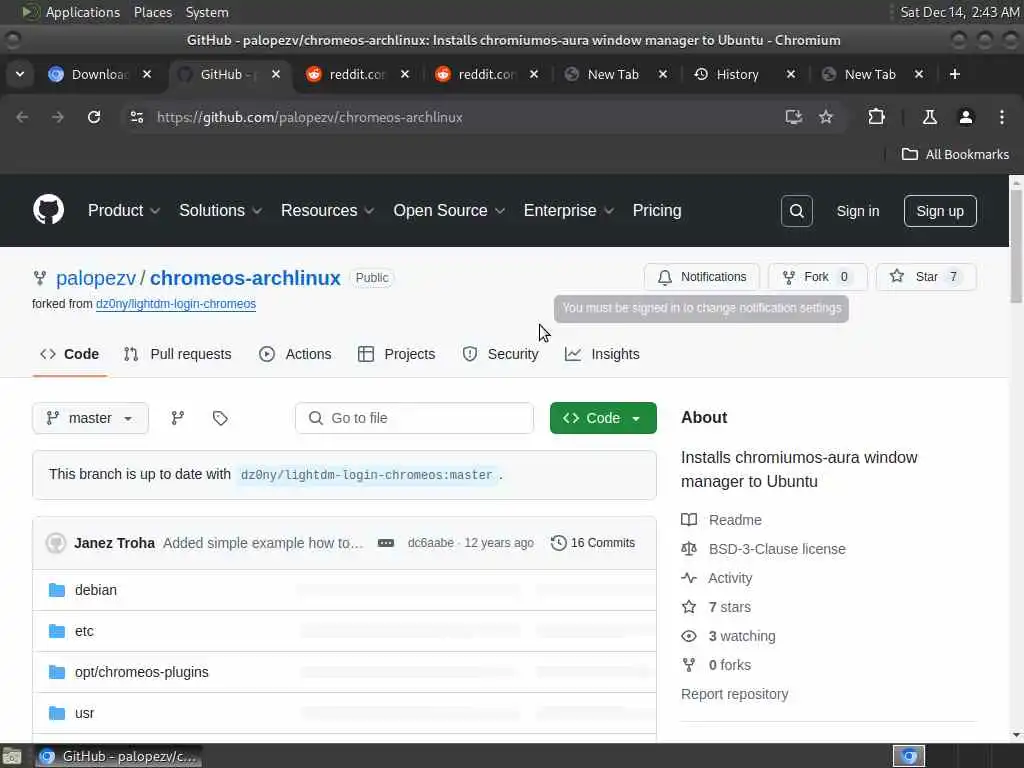Image resolution: width=1024 pixels, height=768 pixels.
Task: Click the Janez Troha author avatar
Action: point(56,543)
